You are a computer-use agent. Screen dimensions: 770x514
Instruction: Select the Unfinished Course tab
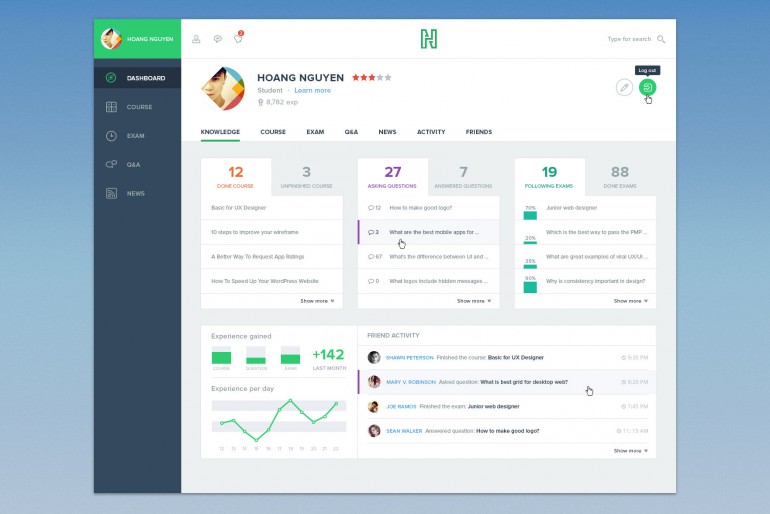306,177
